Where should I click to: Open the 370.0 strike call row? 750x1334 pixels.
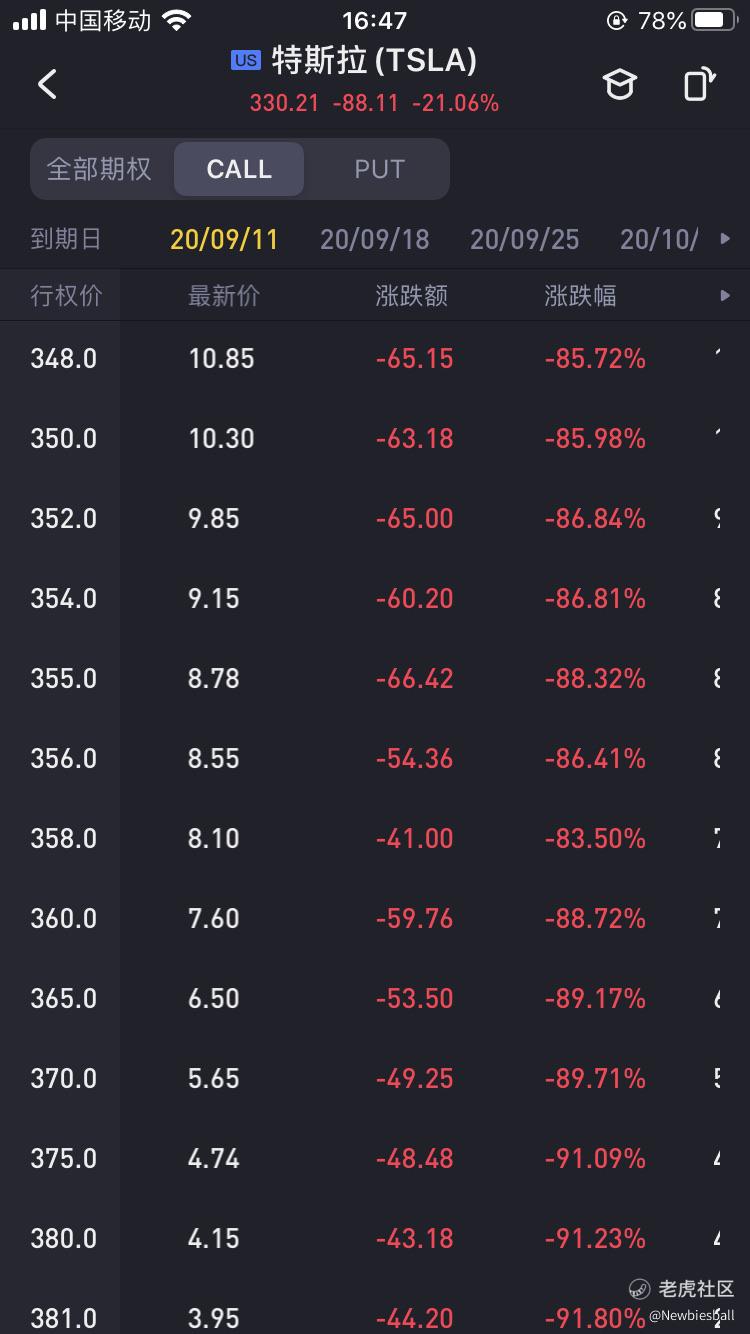click(375, 1078)
